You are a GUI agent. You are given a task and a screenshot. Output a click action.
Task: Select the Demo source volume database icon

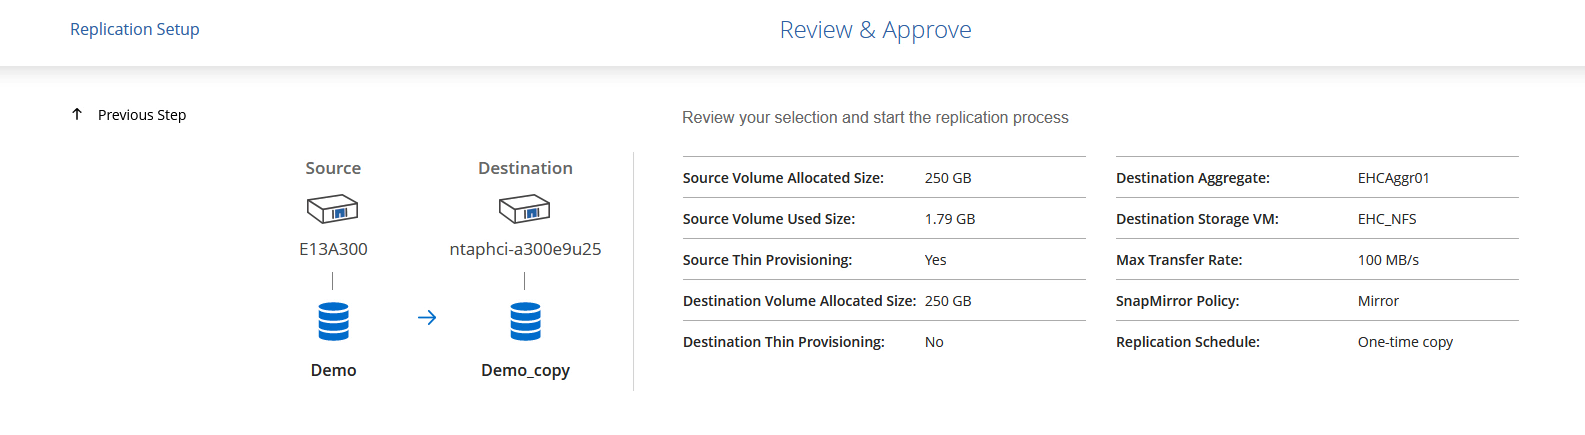point(333,321)
